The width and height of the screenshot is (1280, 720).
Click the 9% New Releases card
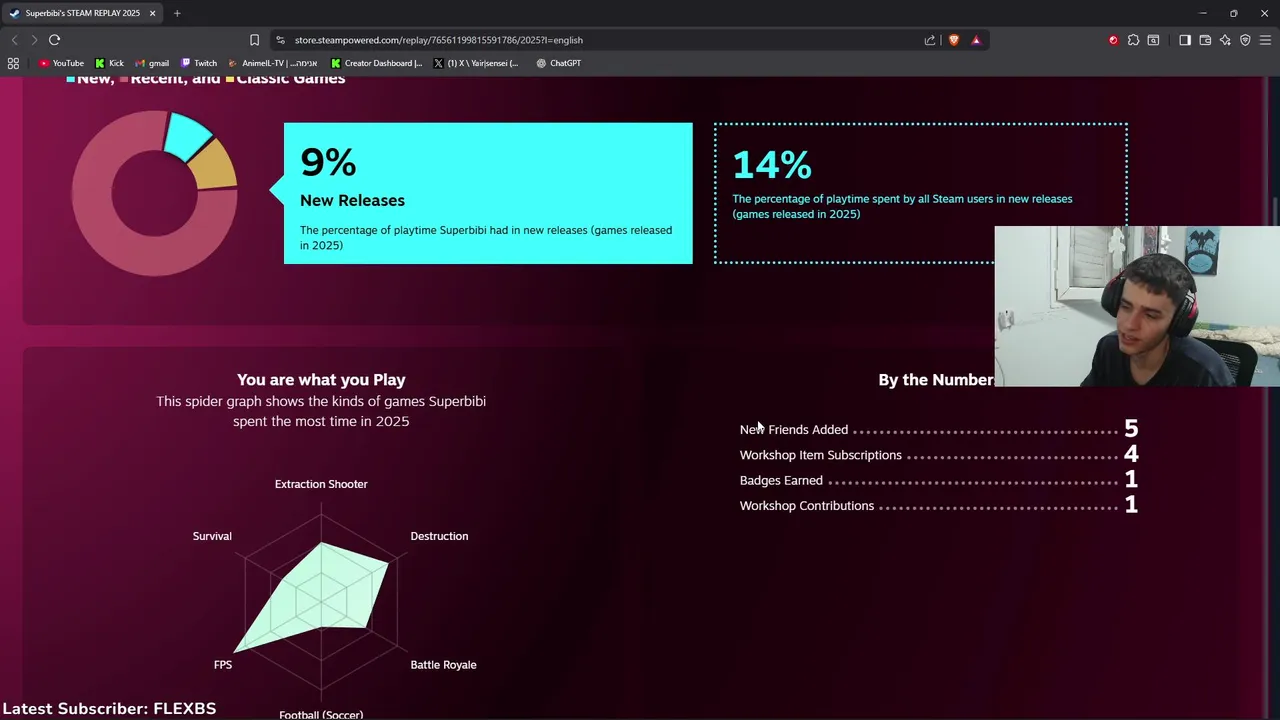[488, 193]
